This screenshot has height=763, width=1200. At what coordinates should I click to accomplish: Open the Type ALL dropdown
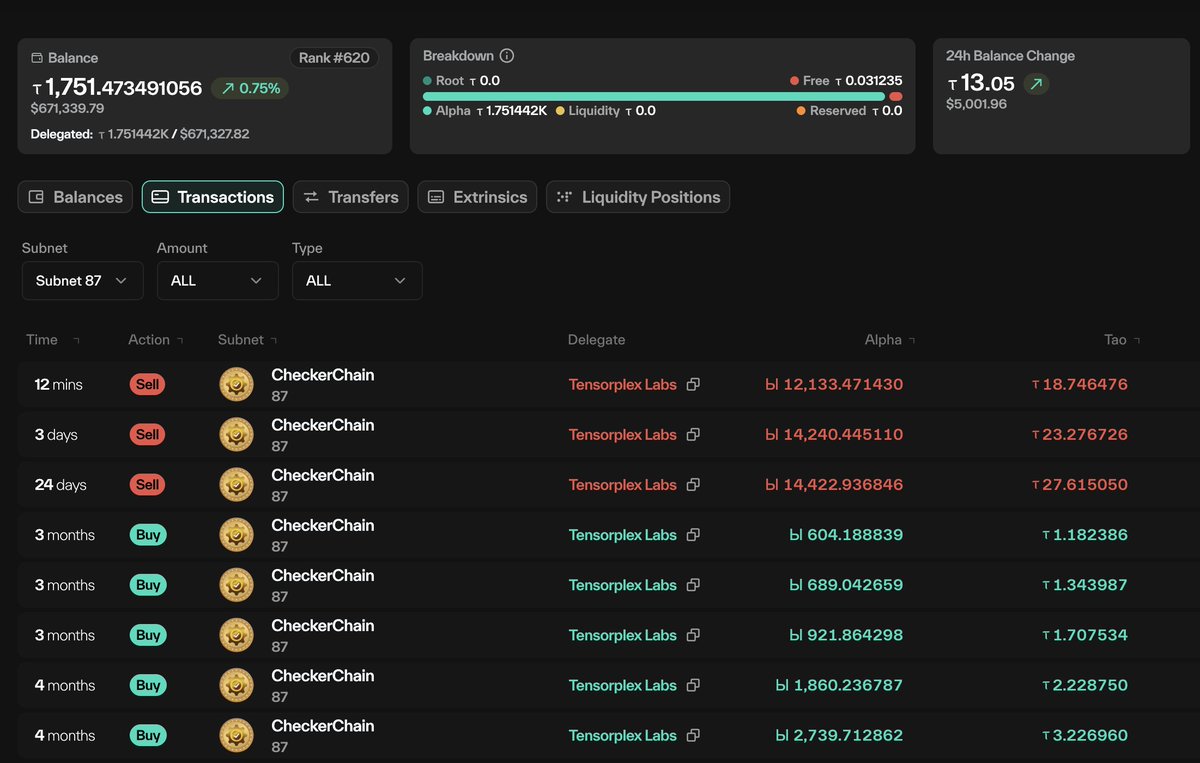(x=357, y=281)
